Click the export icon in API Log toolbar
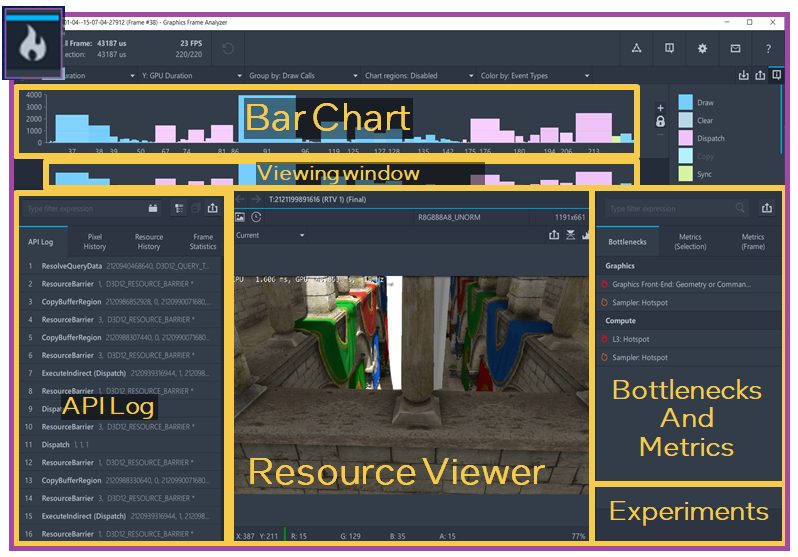The width and height of the screenshot is (798, 557). click(213, 209)
